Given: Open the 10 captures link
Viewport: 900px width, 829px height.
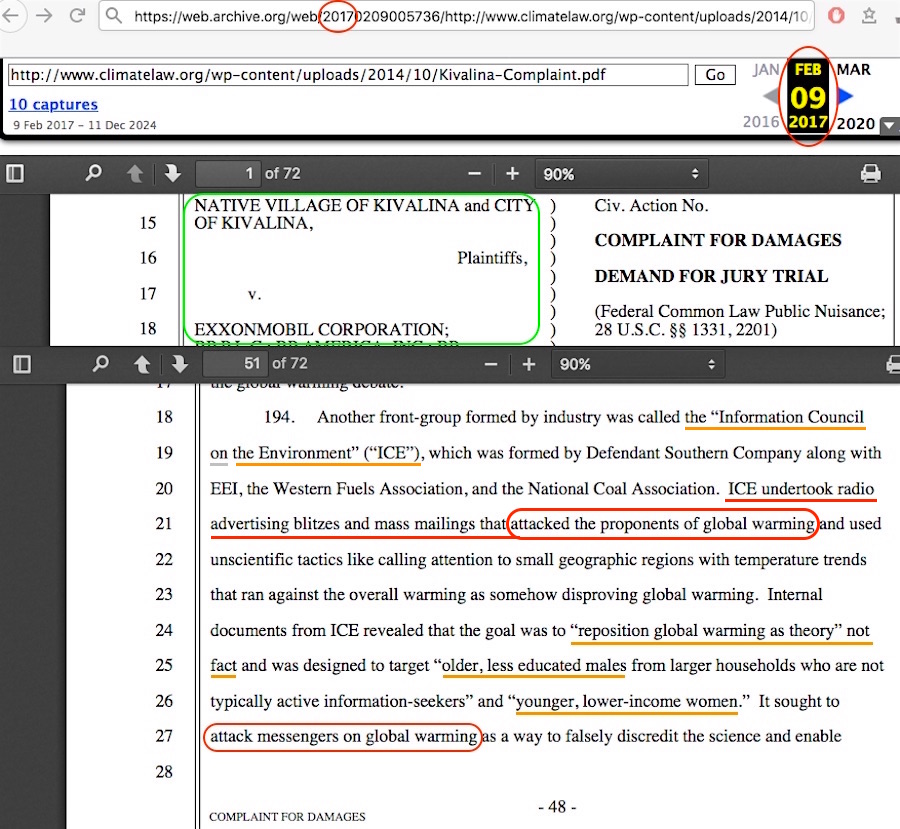Looking at the screenshot, I should pos(53,104).
